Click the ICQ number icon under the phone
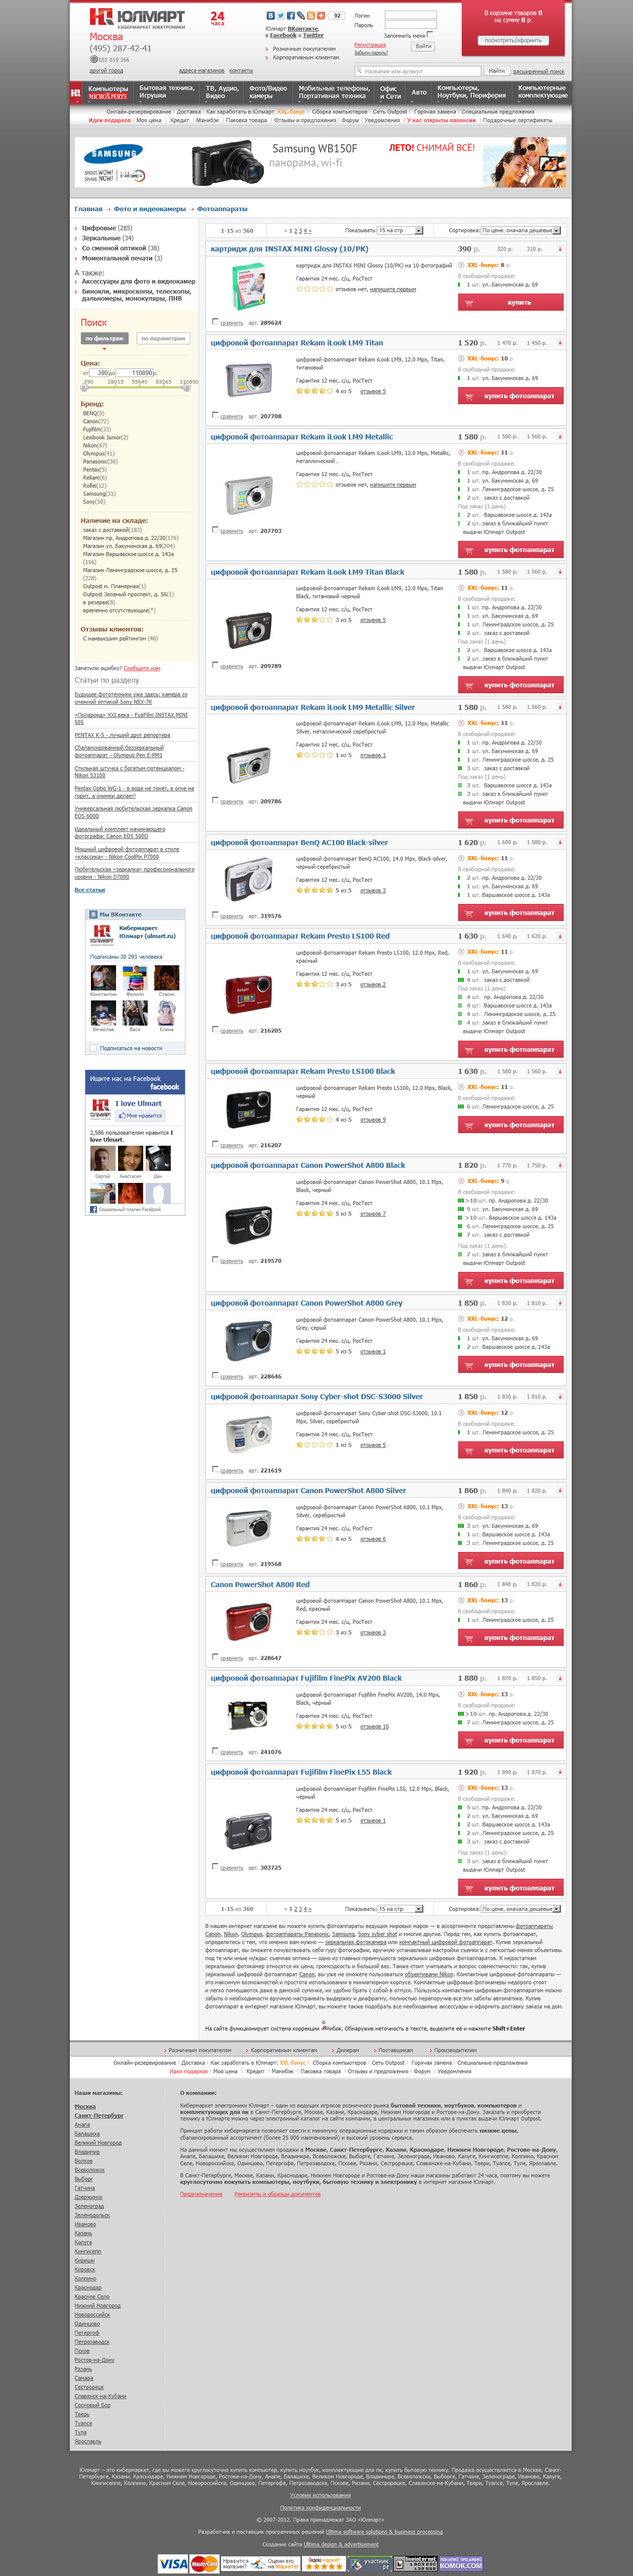 coord(93,59)
